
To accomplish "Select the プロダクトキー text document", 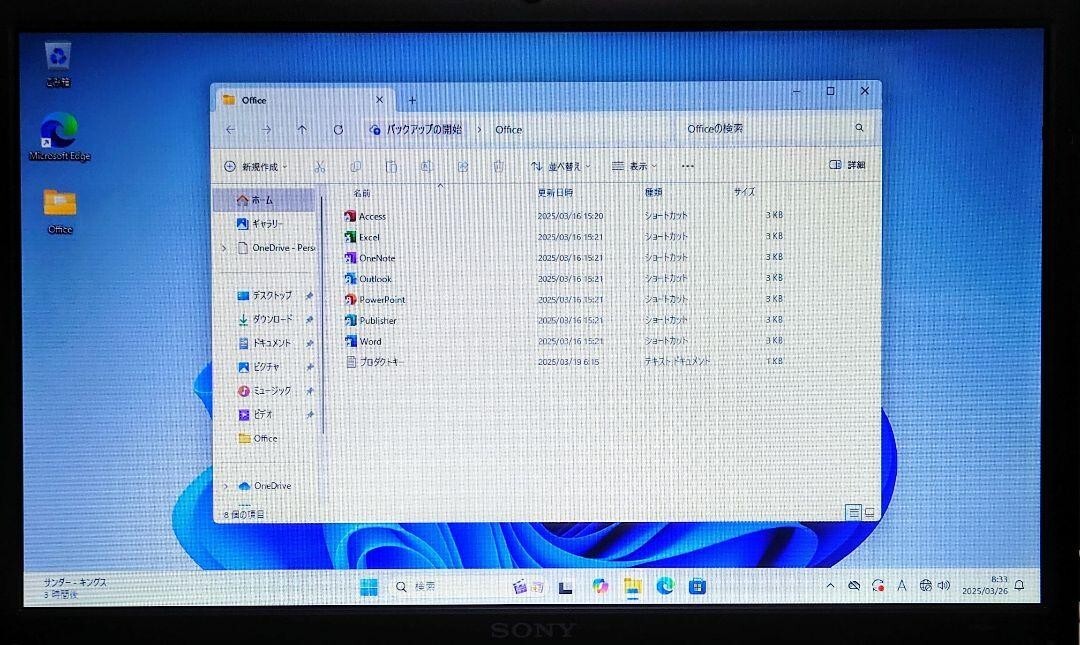I will [374, 362].
